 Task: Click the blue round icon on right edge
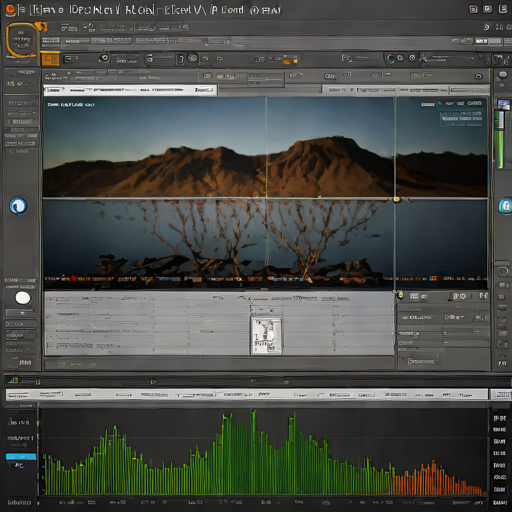pos(506,206)
